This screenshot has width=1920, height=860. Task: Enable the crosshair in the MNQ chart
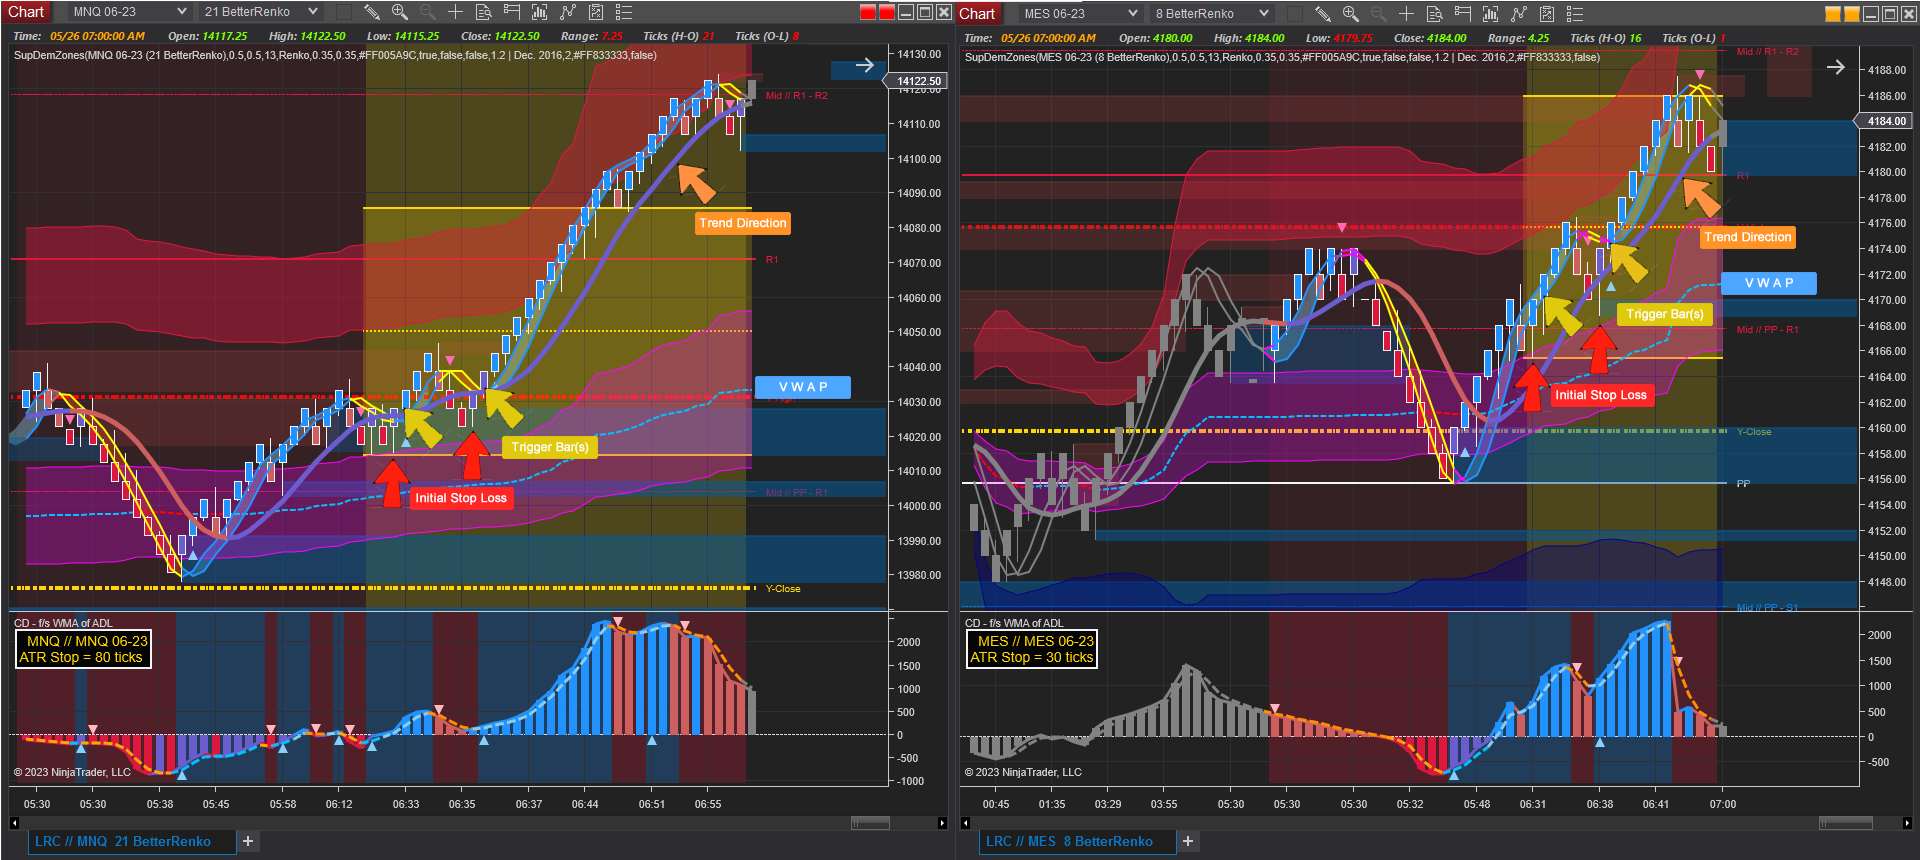coord(456,12)
